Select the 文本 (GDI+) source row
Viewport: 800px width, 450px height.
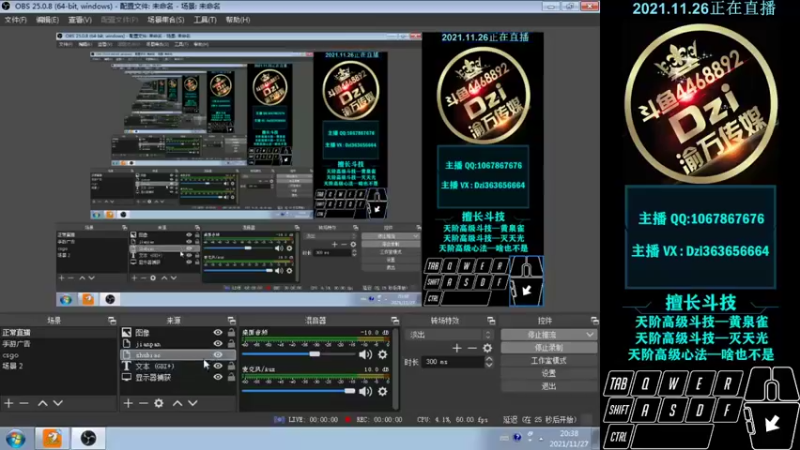click(178, 366)
